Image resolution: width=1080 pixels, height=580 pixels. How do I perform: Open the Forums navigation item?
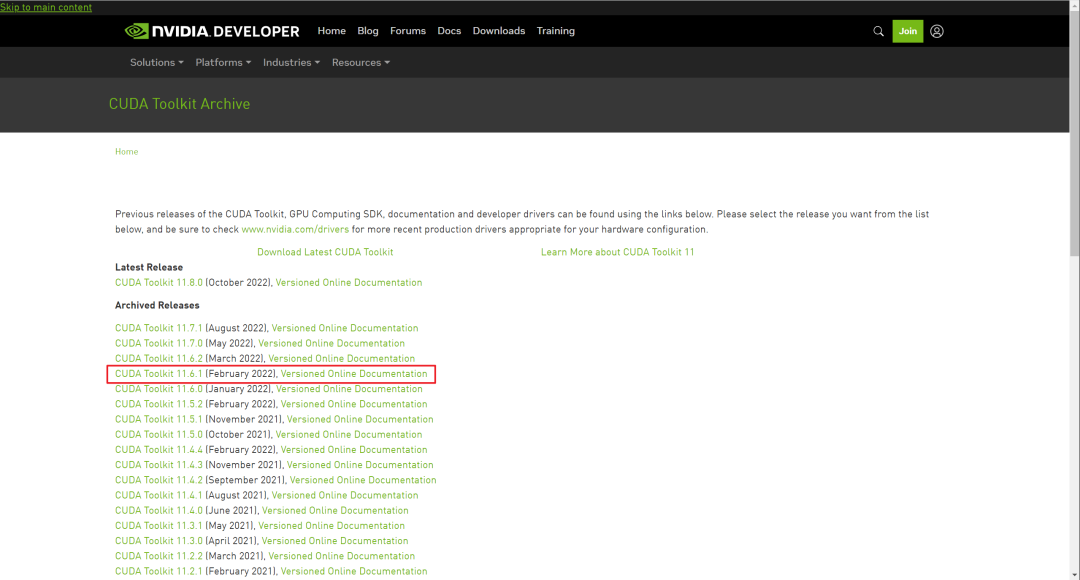[x=408, y=31]
